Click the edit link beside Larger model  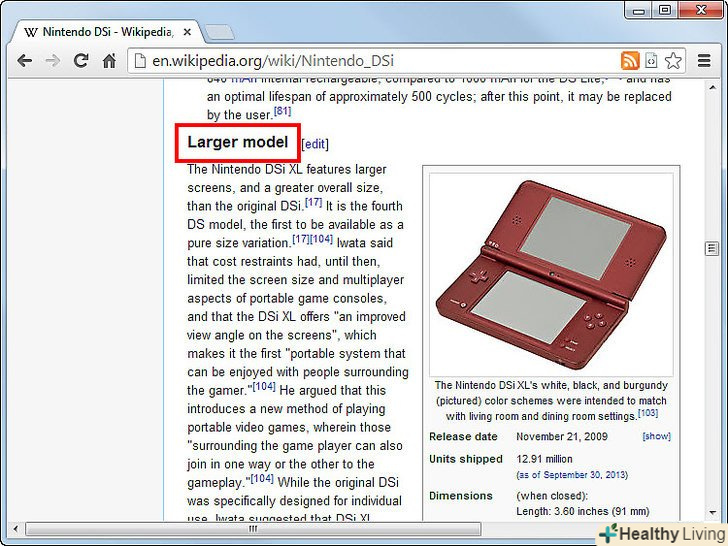coord(315,144)
